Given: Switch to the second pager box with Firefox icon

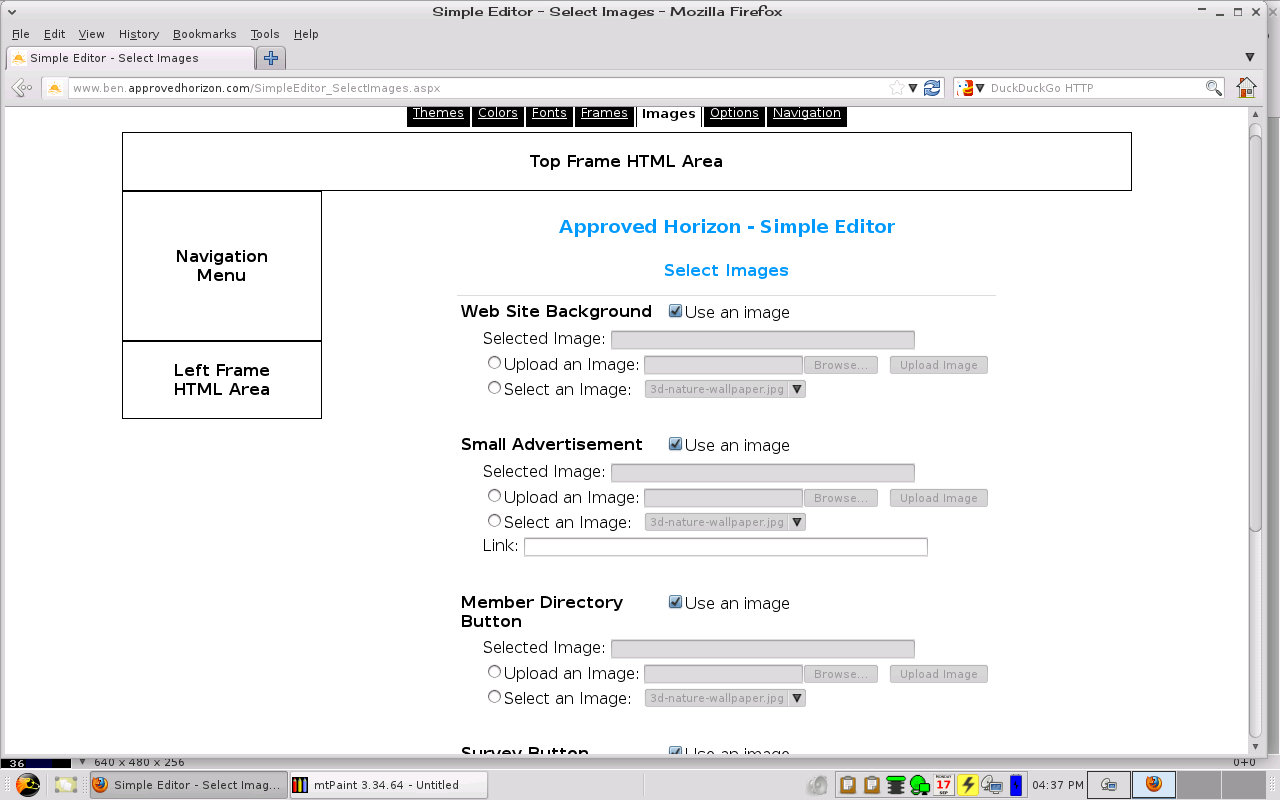Looking at the screenshot, I should (x=1154, y=785).
